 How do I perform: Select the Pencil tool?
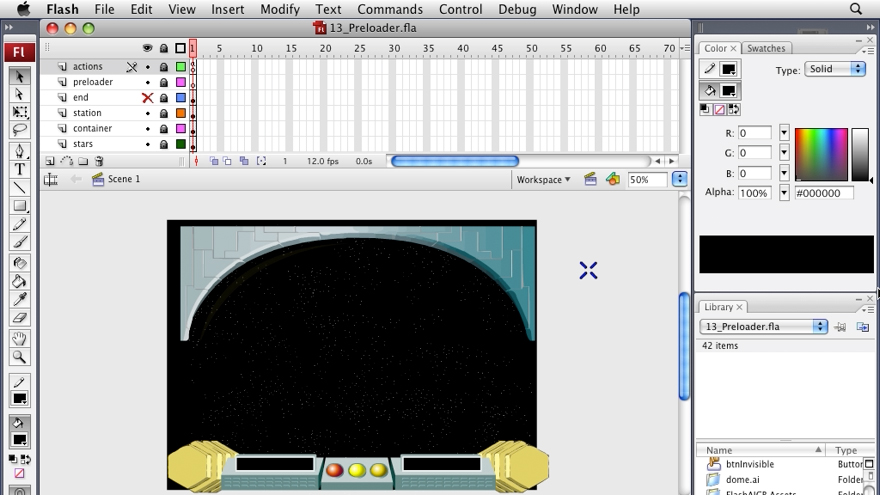point(20,224)
